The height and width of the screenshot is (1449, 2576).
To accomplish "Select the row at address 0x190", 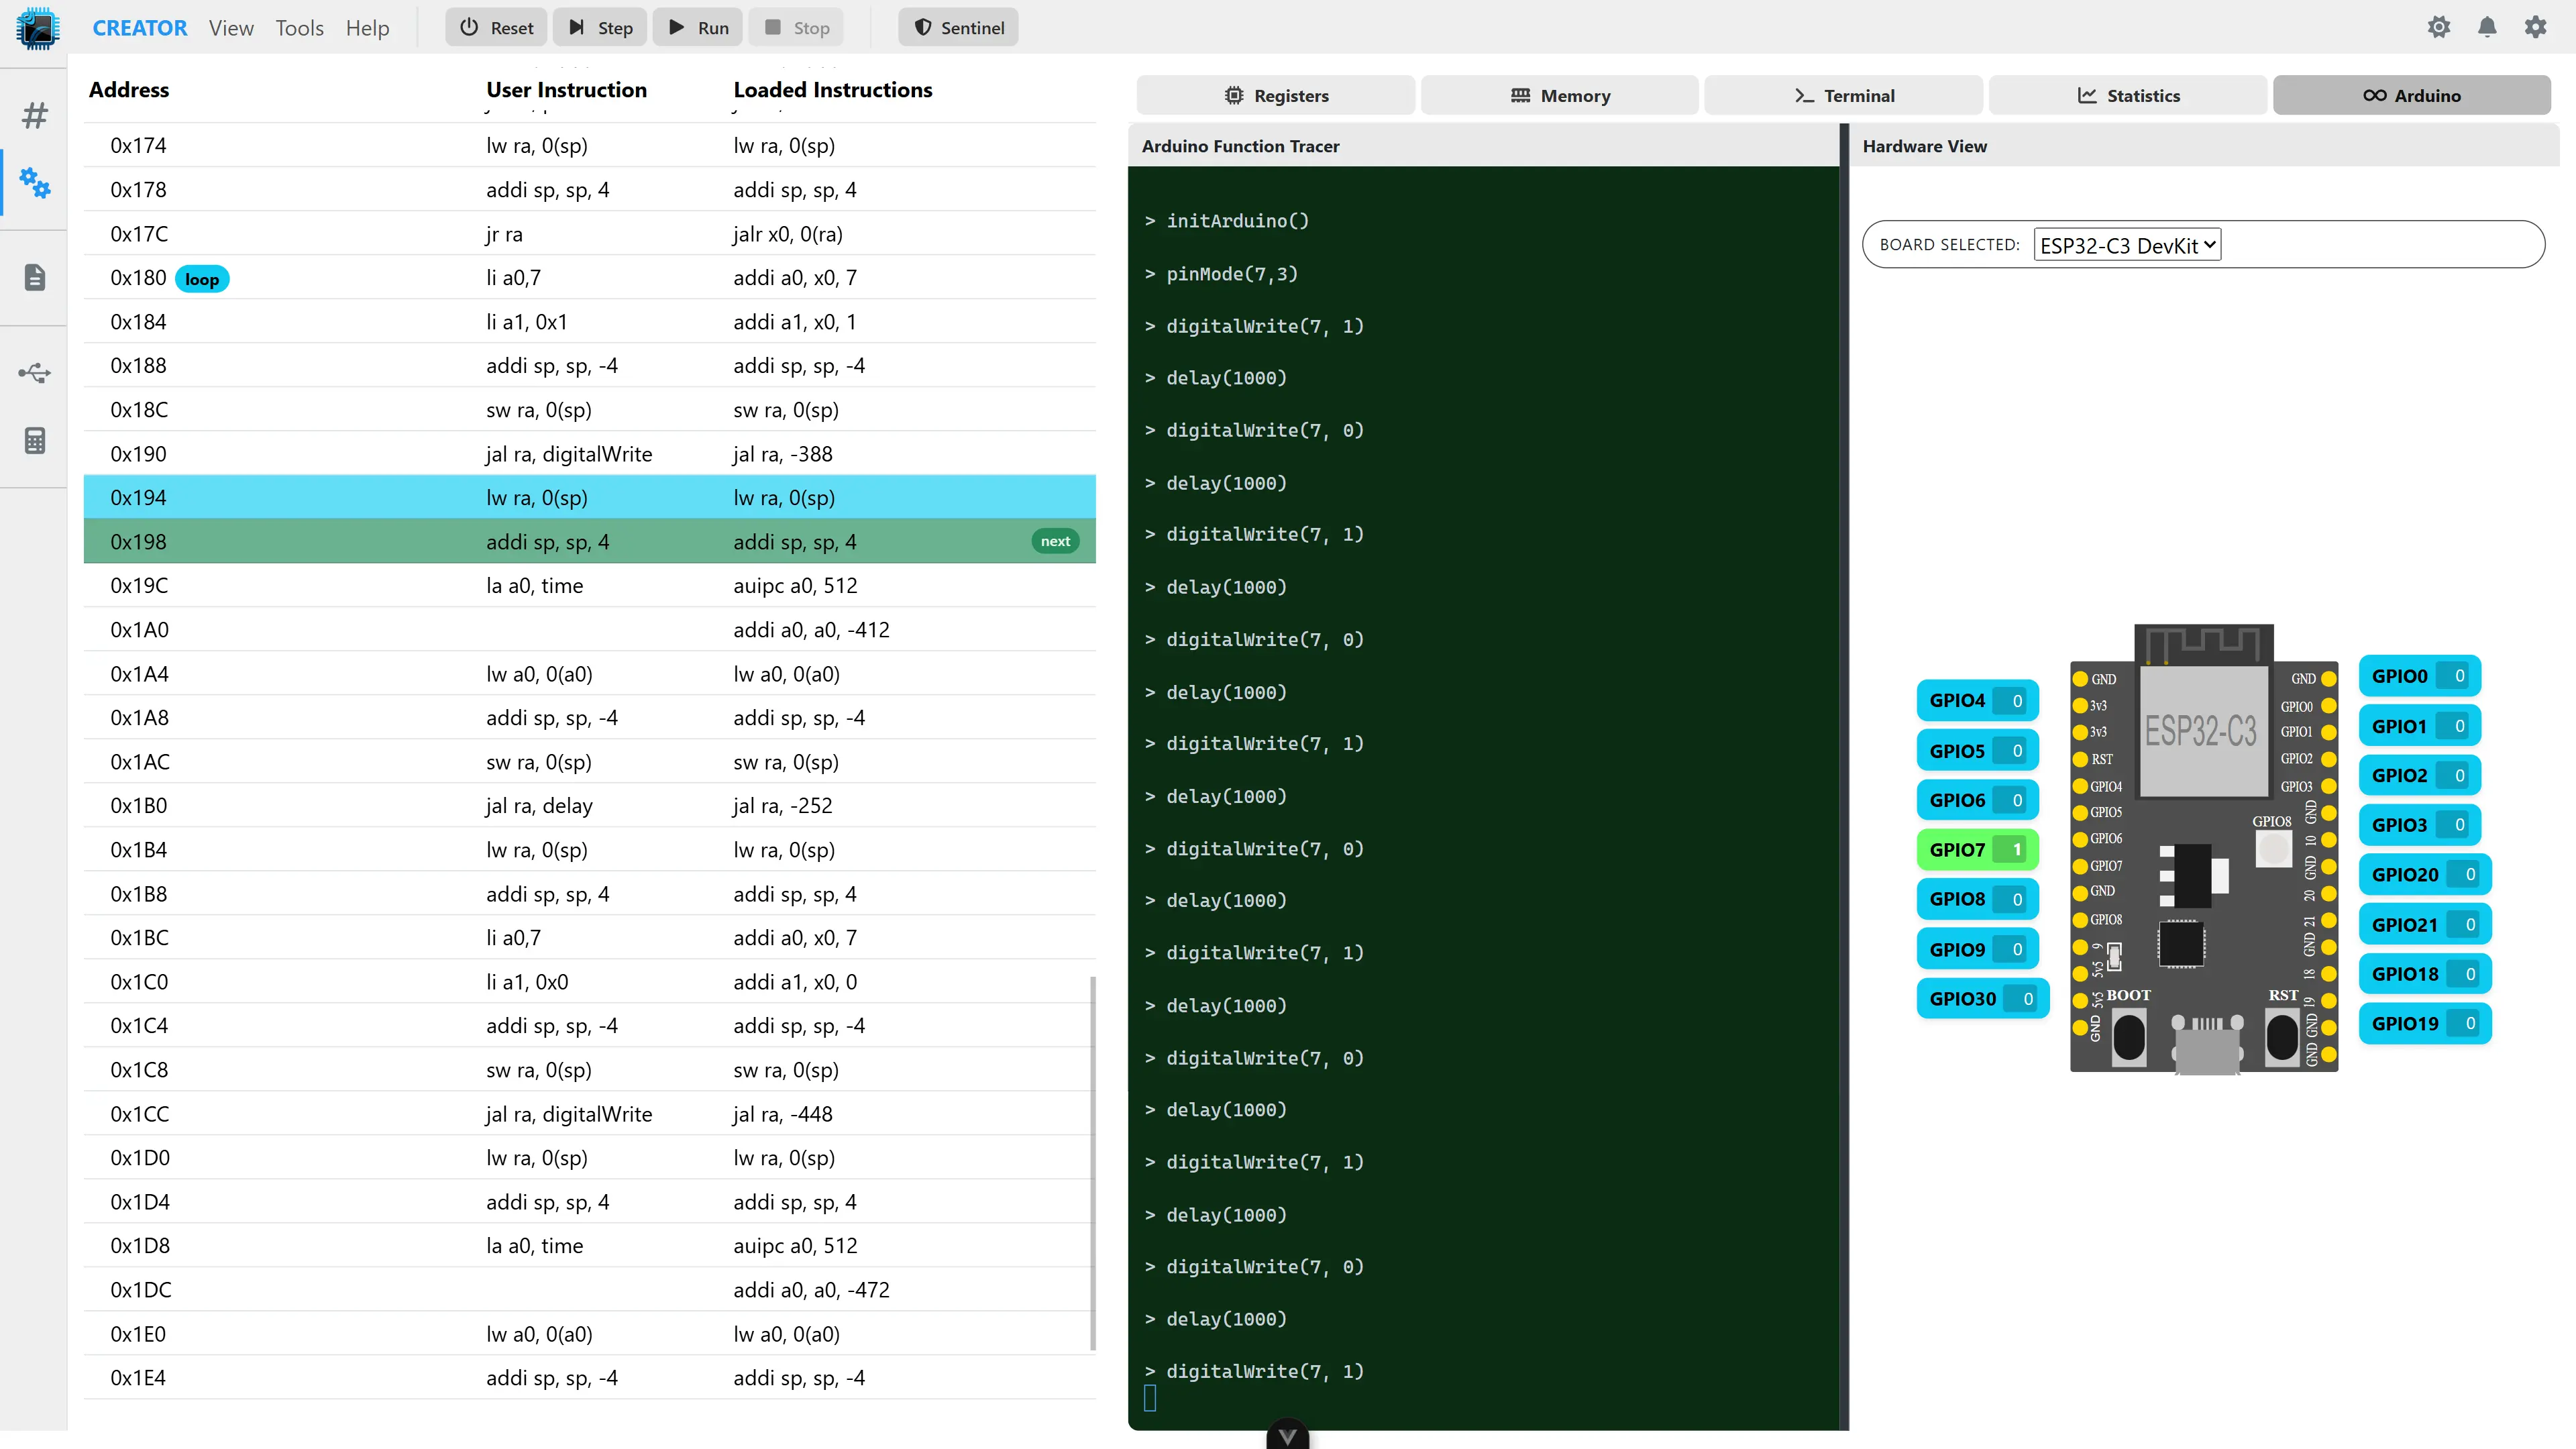I will tap(589, 453).
